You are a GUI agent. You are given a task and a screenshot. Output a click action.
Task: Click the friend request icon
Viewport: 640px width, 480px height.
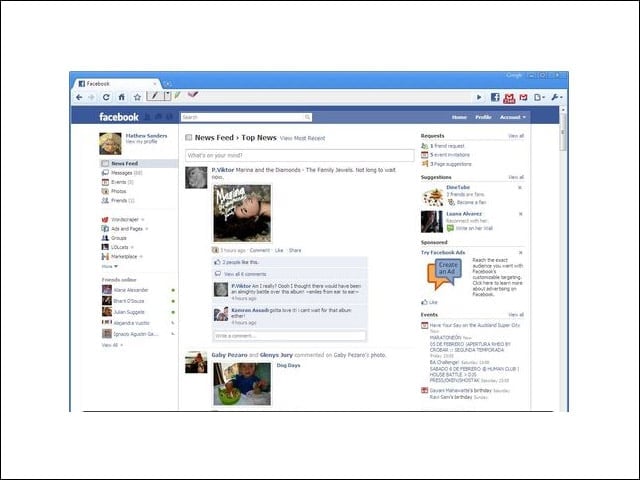[x=424, y=146]
